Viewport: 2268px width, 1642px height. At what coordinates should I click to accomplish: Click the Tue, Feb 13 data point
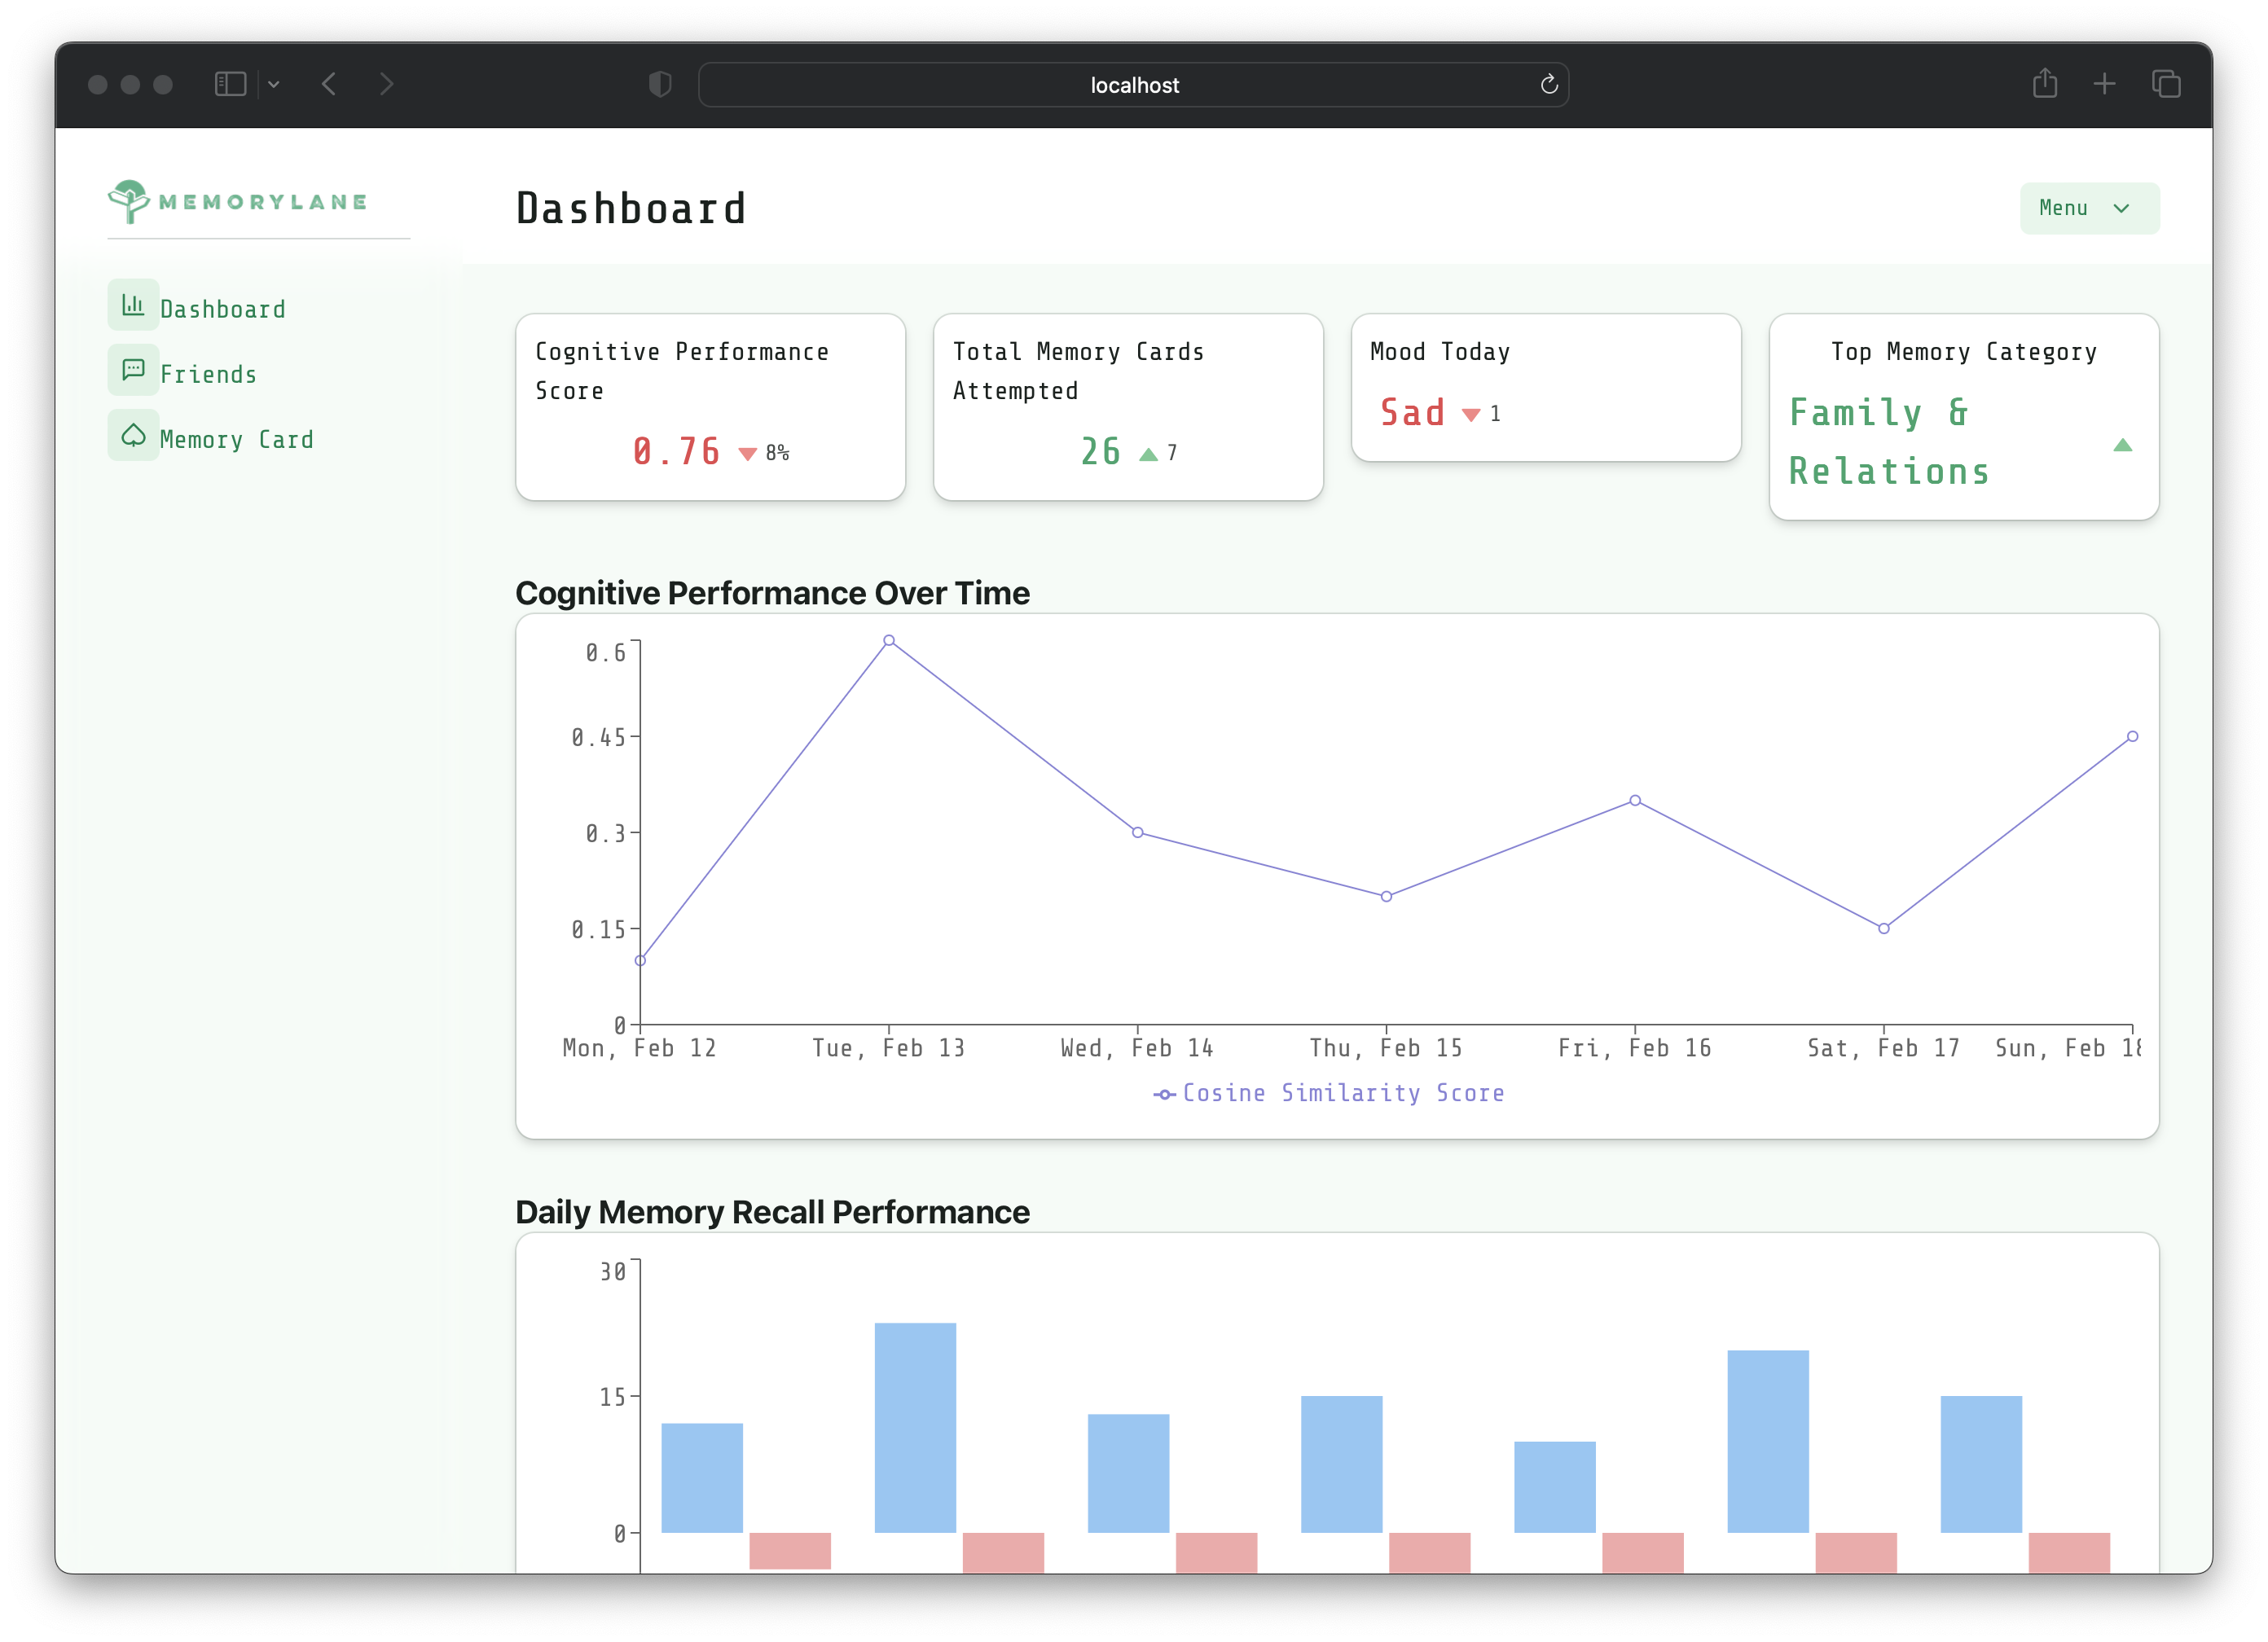888,640
